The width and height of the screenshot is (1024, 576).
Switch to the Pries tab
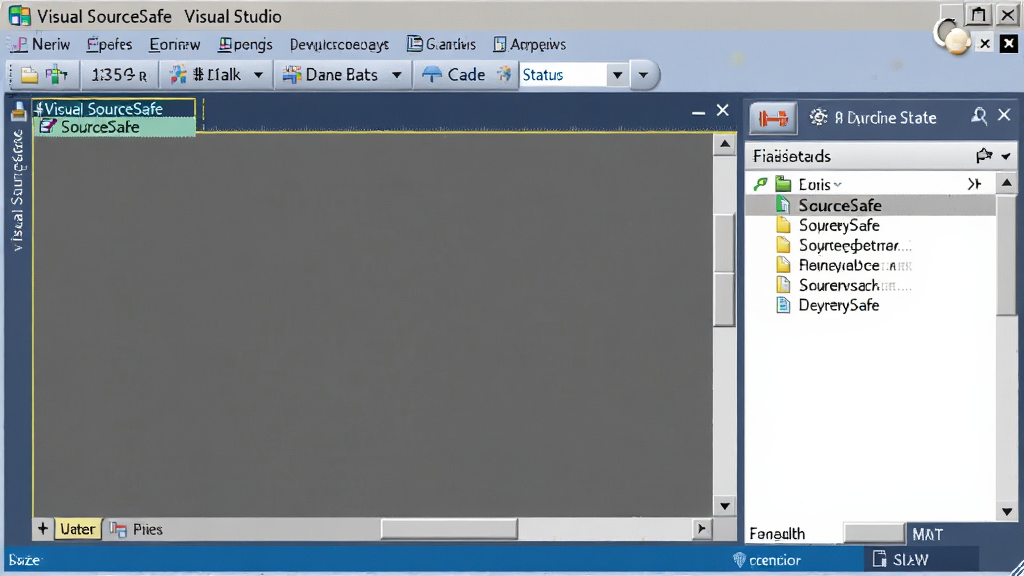tap(136, 529)
